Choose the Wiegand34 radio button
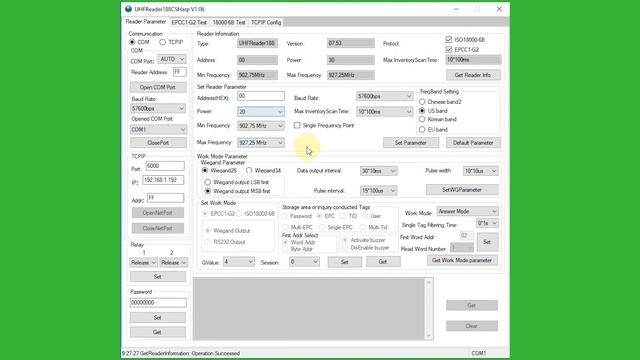 (249, 170)
